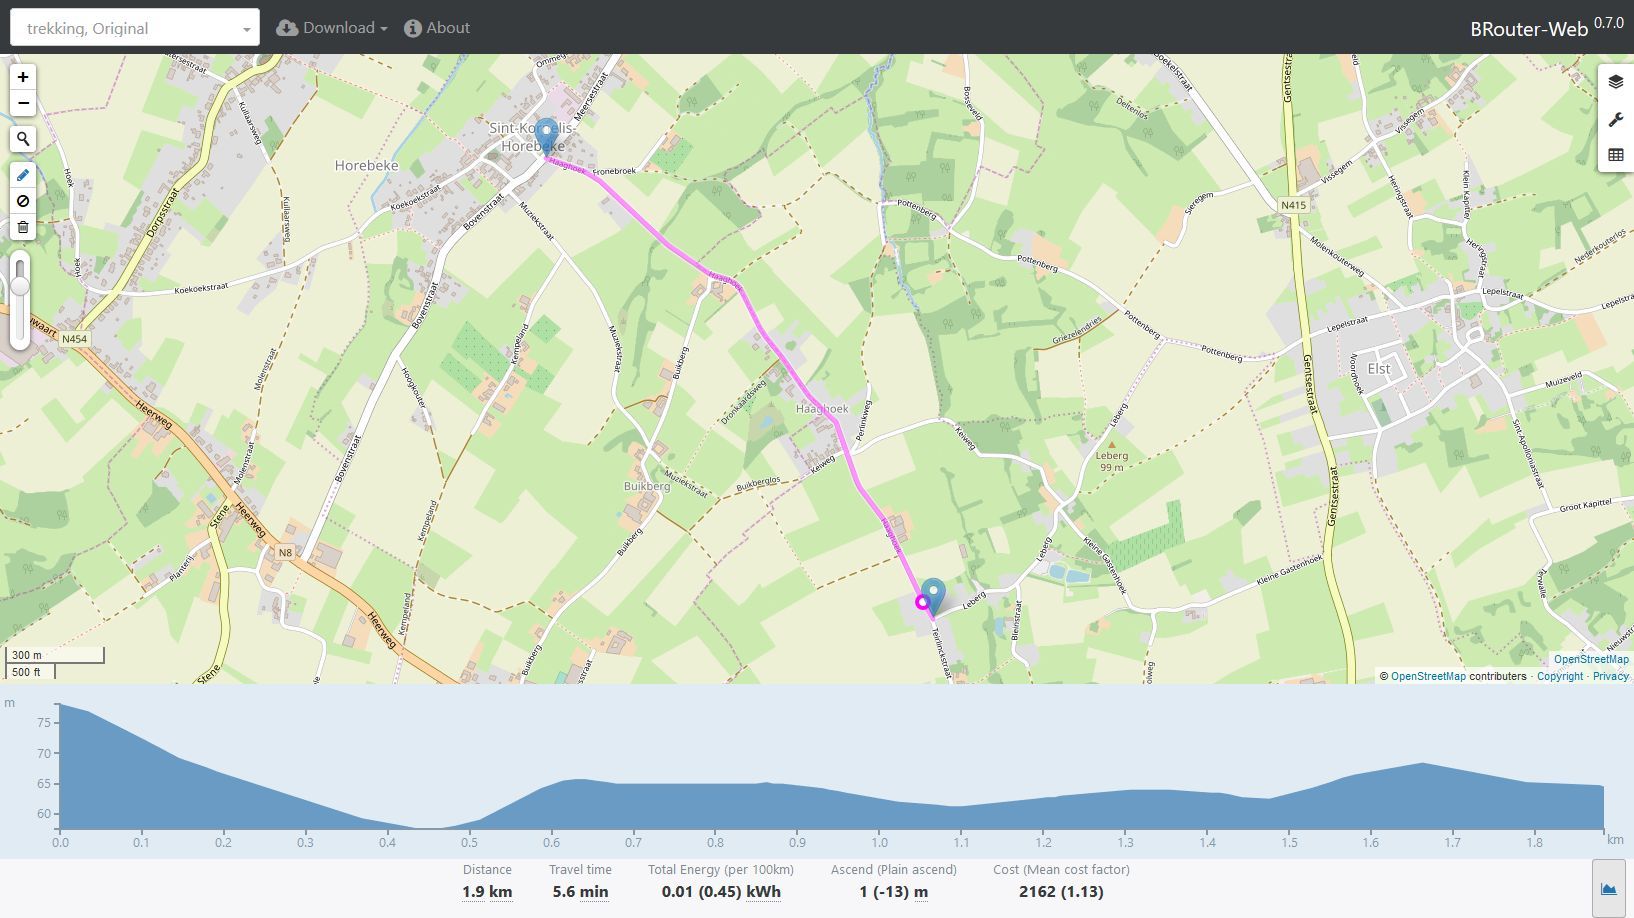The image size is (1634, 918).
Task: Show the route data table
Action: click(1615, 155)
